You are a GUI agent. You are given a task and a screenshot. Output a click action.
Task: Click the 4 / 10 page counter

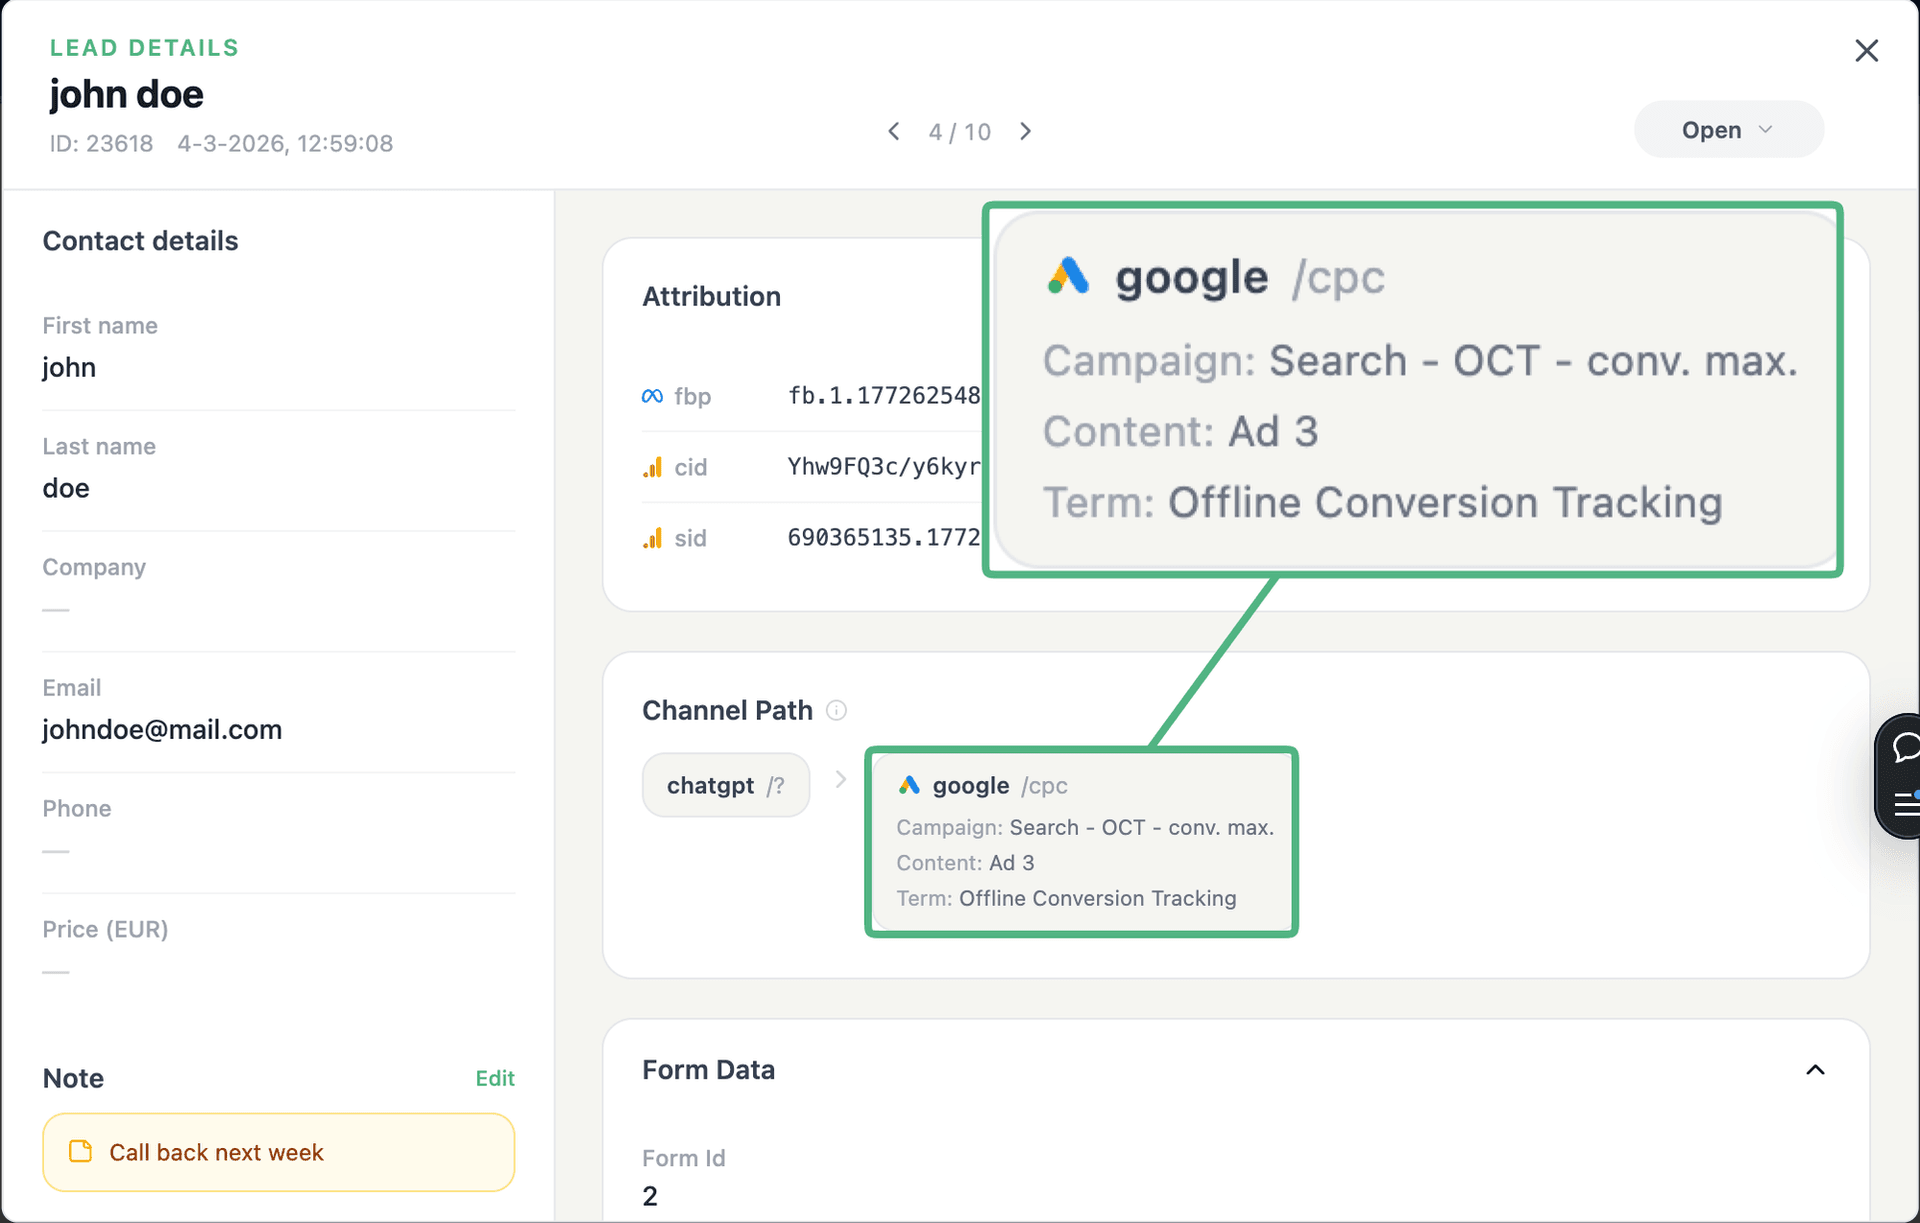[959, 132]
